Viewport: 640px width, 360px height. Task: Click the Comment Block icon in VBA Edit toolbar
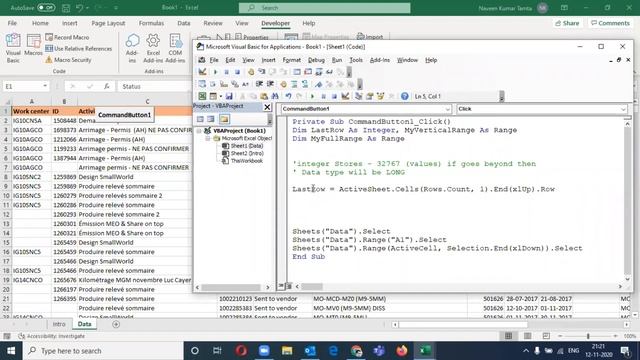click(294, 84)
